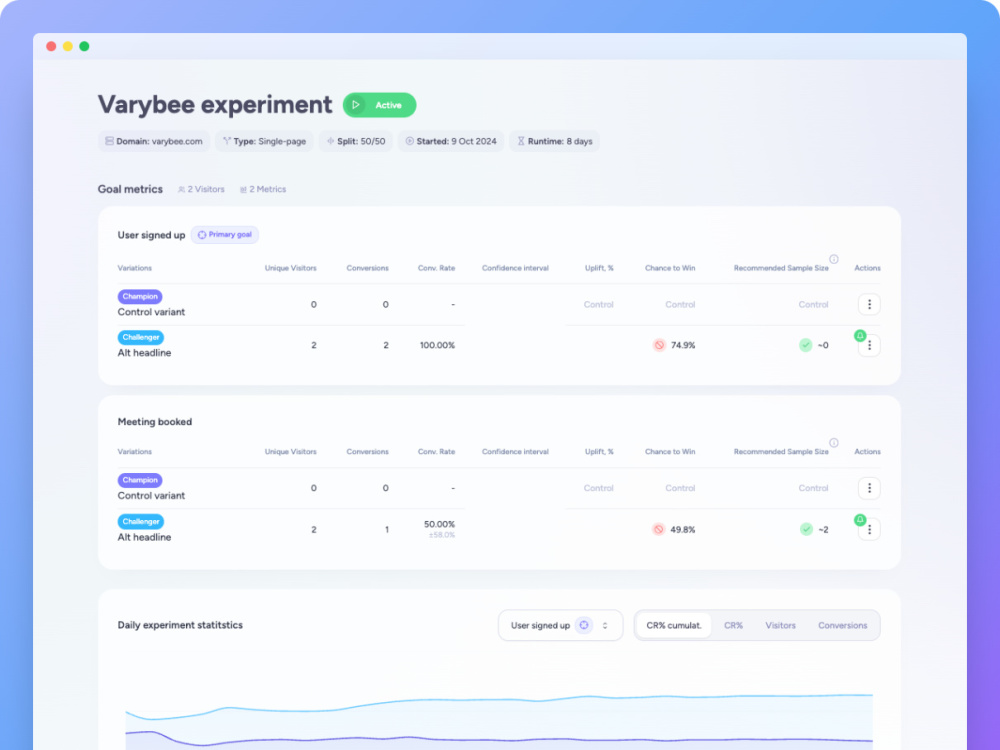Viewport: 1000px width, 750px height.
Task: Click the Varybee experiment page title
Action: click(x=215, y=105)
